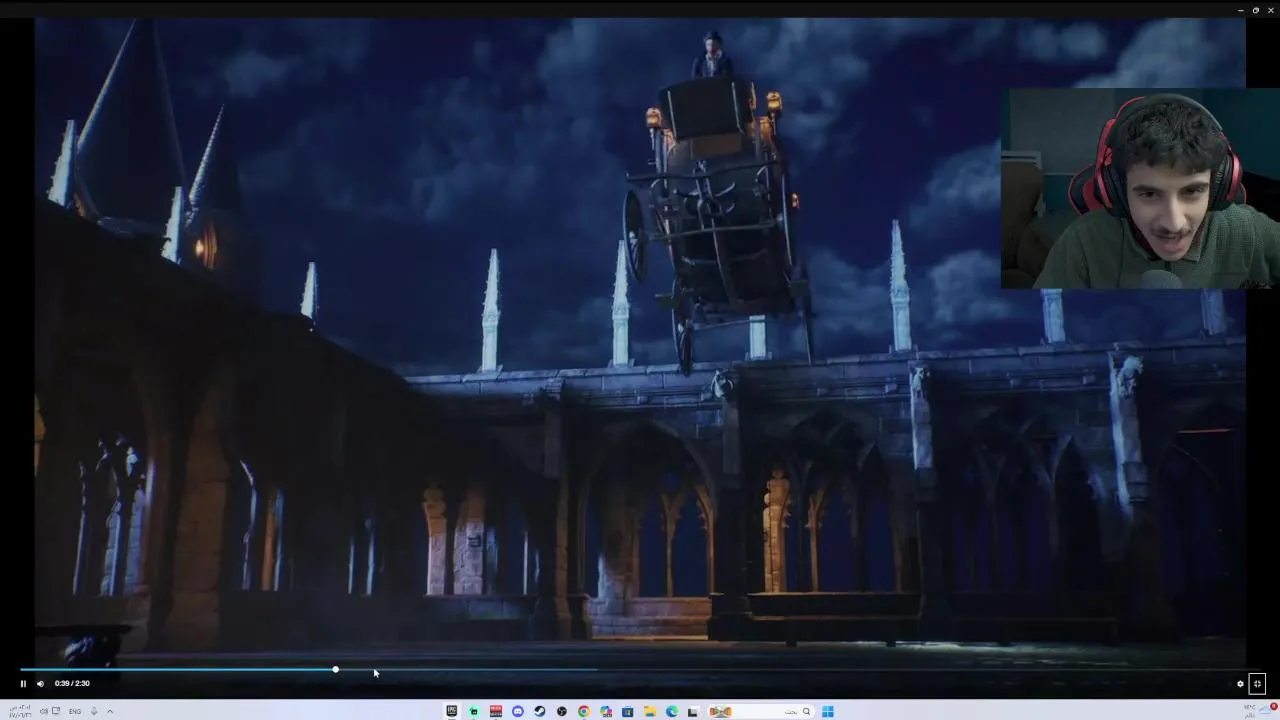The image size is (1280, 720).
Task: Open the Windows Start menu
Action: tap(828, 711)
